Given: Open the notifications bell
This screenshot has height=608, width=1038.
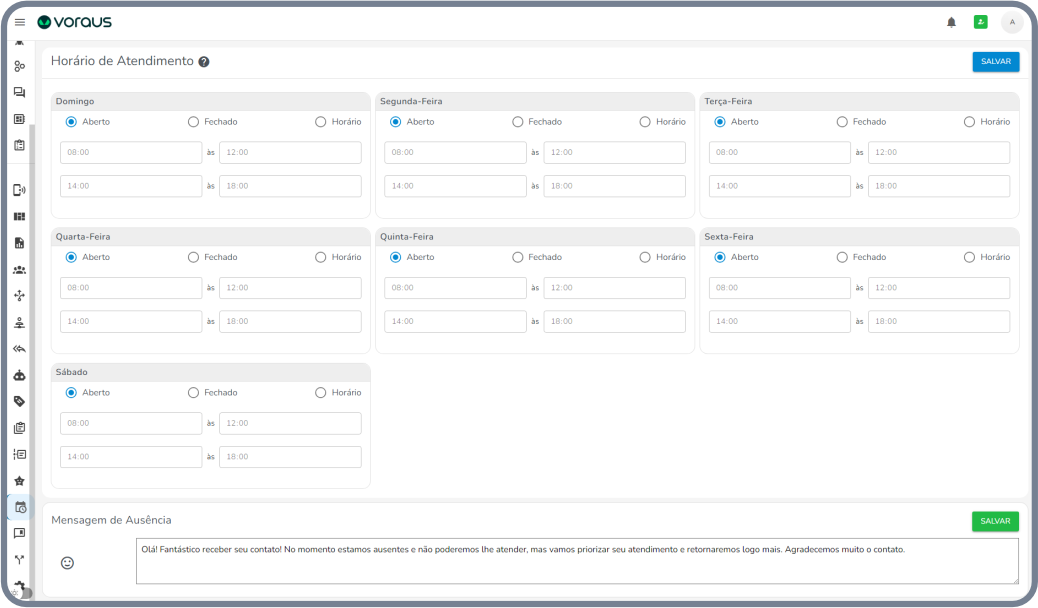Looking at the screenshot, I should pos(951,22).
